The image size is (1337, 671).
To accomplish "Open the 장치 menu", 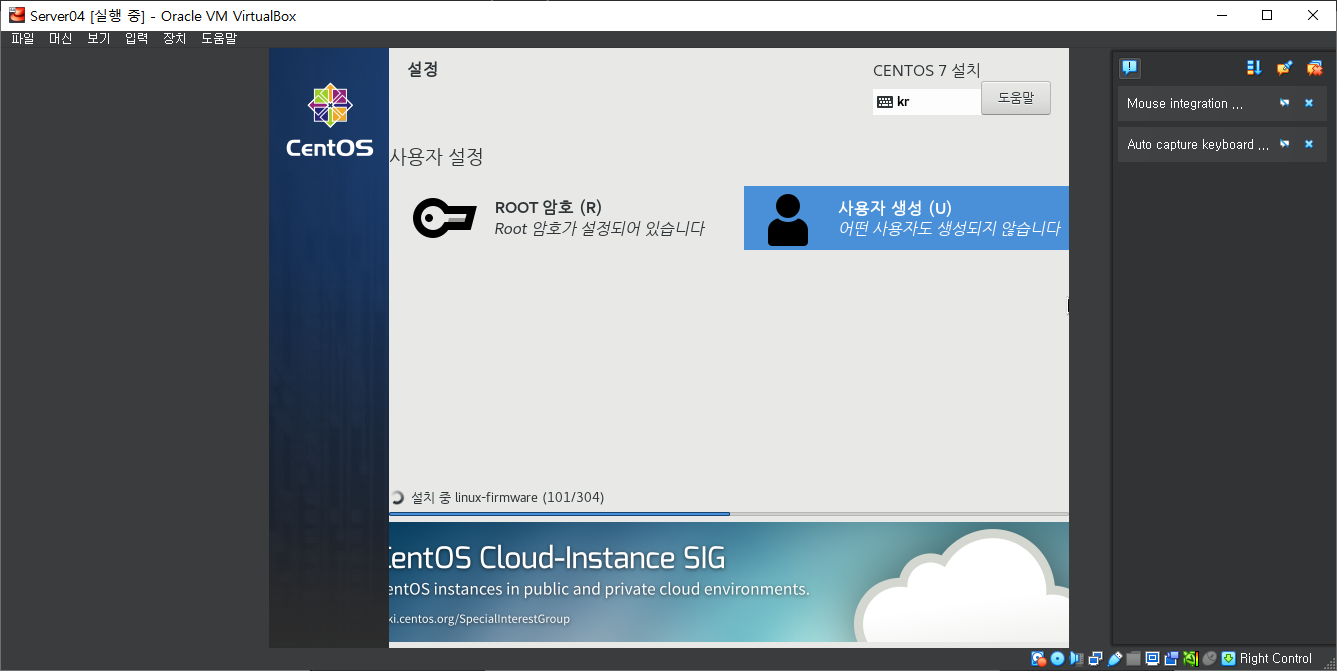I will click(175, 38).
